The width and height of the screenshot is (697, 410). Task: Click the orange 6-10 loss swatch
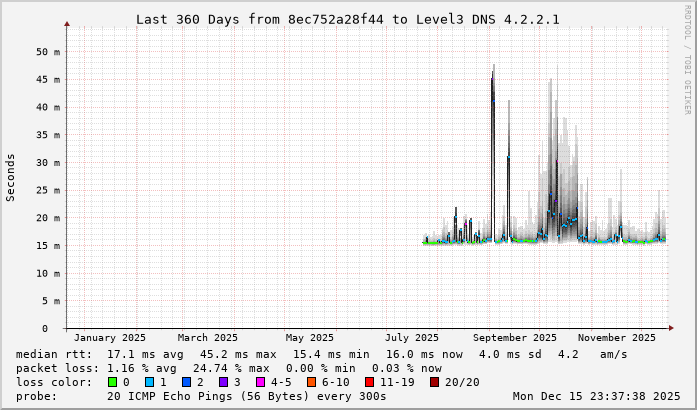[x=312, y=382]
